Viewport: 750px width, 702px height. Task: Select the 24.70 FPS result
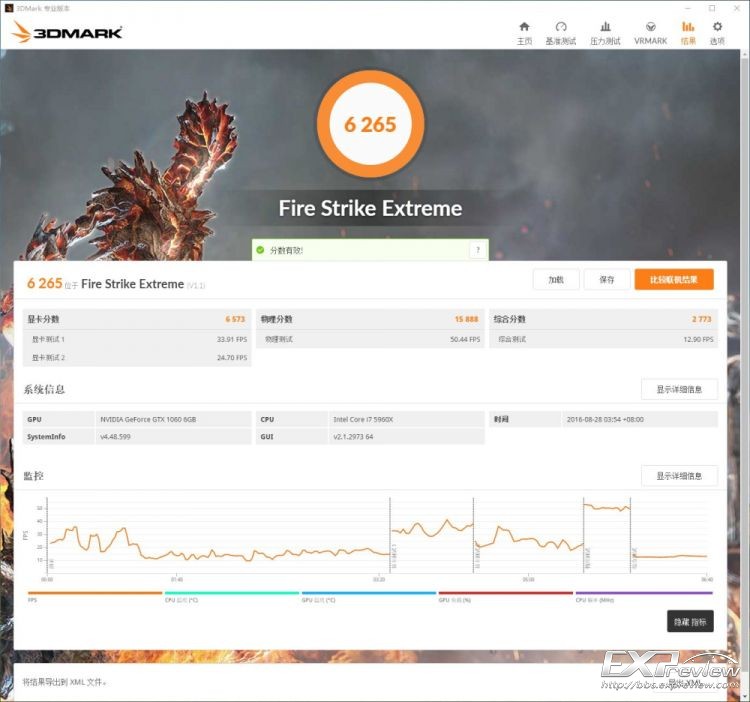[232, 357]
